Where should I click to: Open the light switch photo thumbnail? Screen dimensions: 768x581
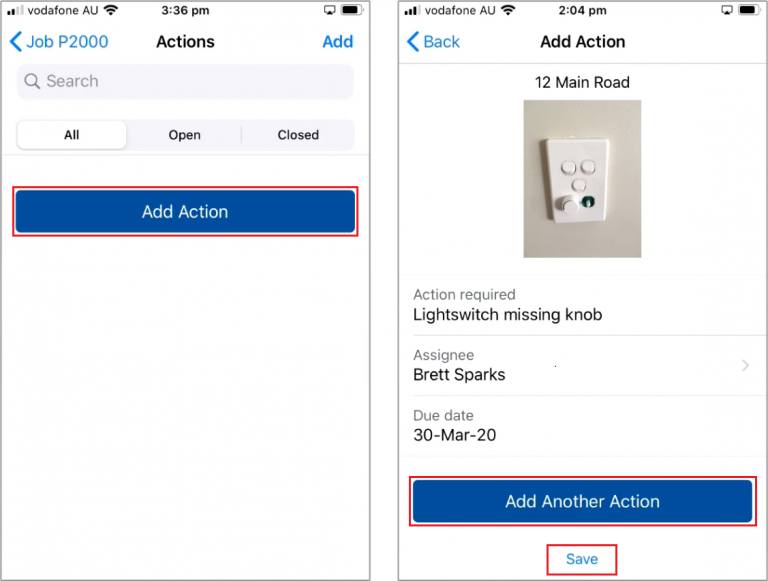[582, 179]
